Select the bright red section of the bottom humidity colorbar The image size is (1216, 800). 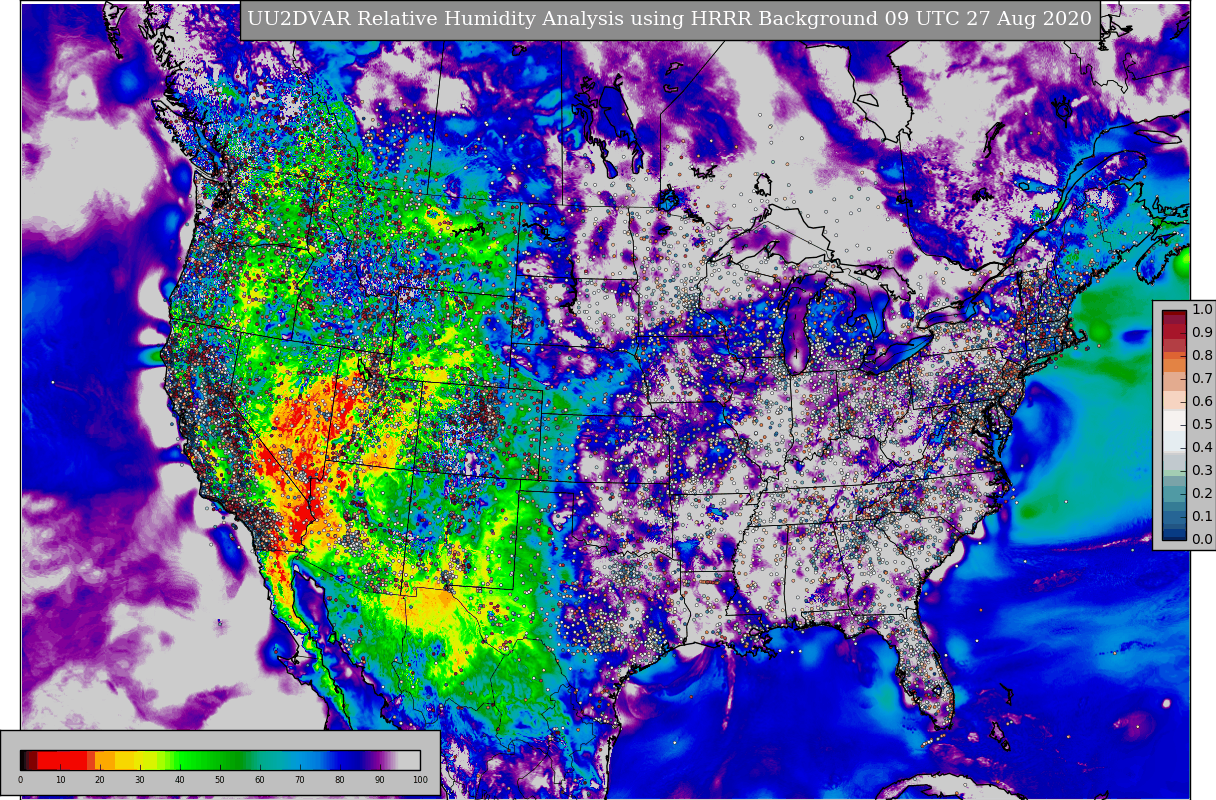(x=62, y=760)
